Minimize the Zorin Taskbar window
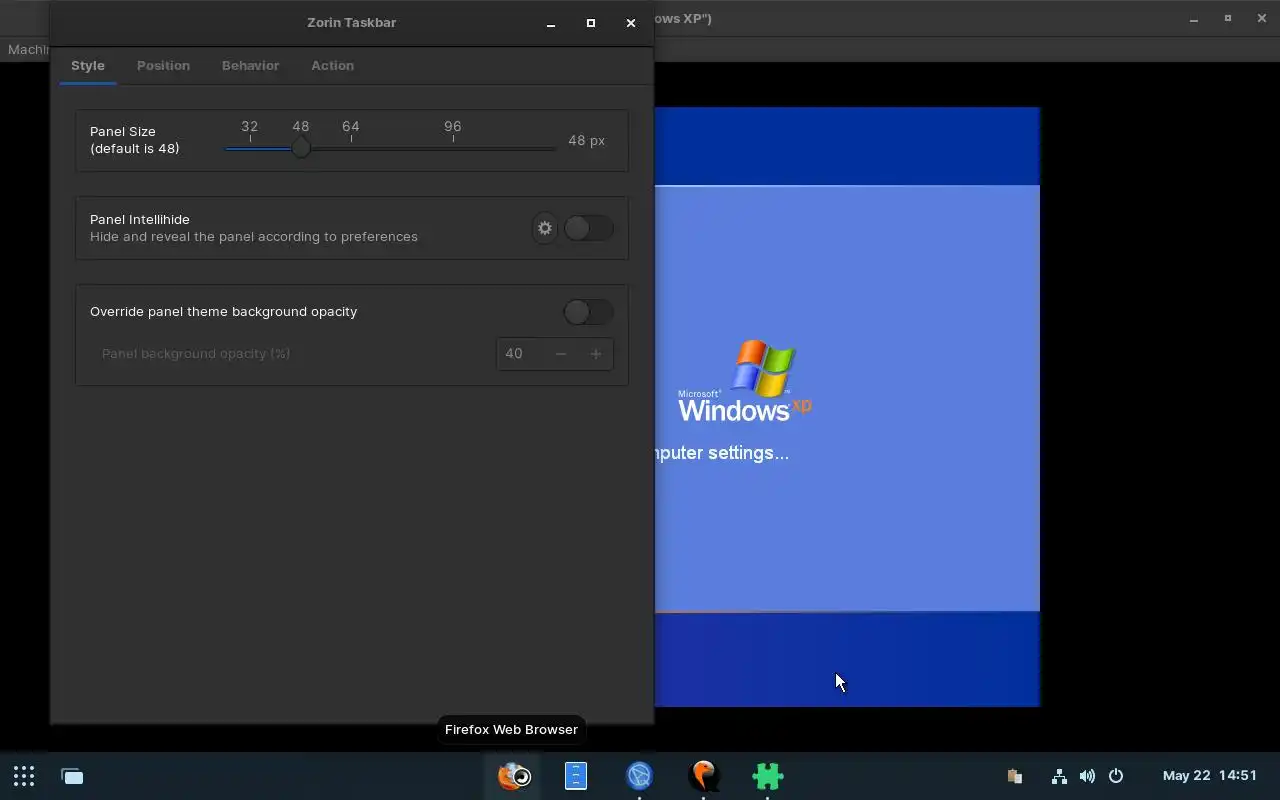This screenshot has height=800, width=1280. [551, 23]
